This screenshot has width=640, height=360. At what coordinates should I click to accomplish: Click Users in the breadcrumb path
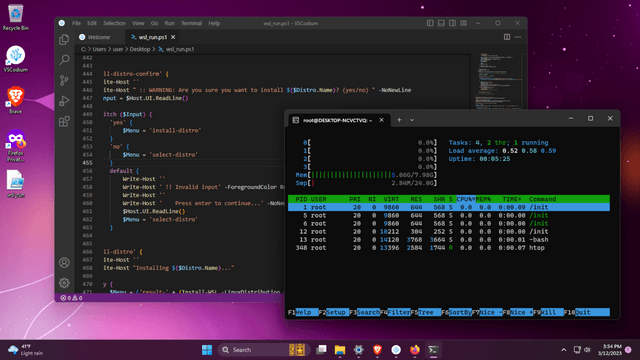click(x=99, y=49)
